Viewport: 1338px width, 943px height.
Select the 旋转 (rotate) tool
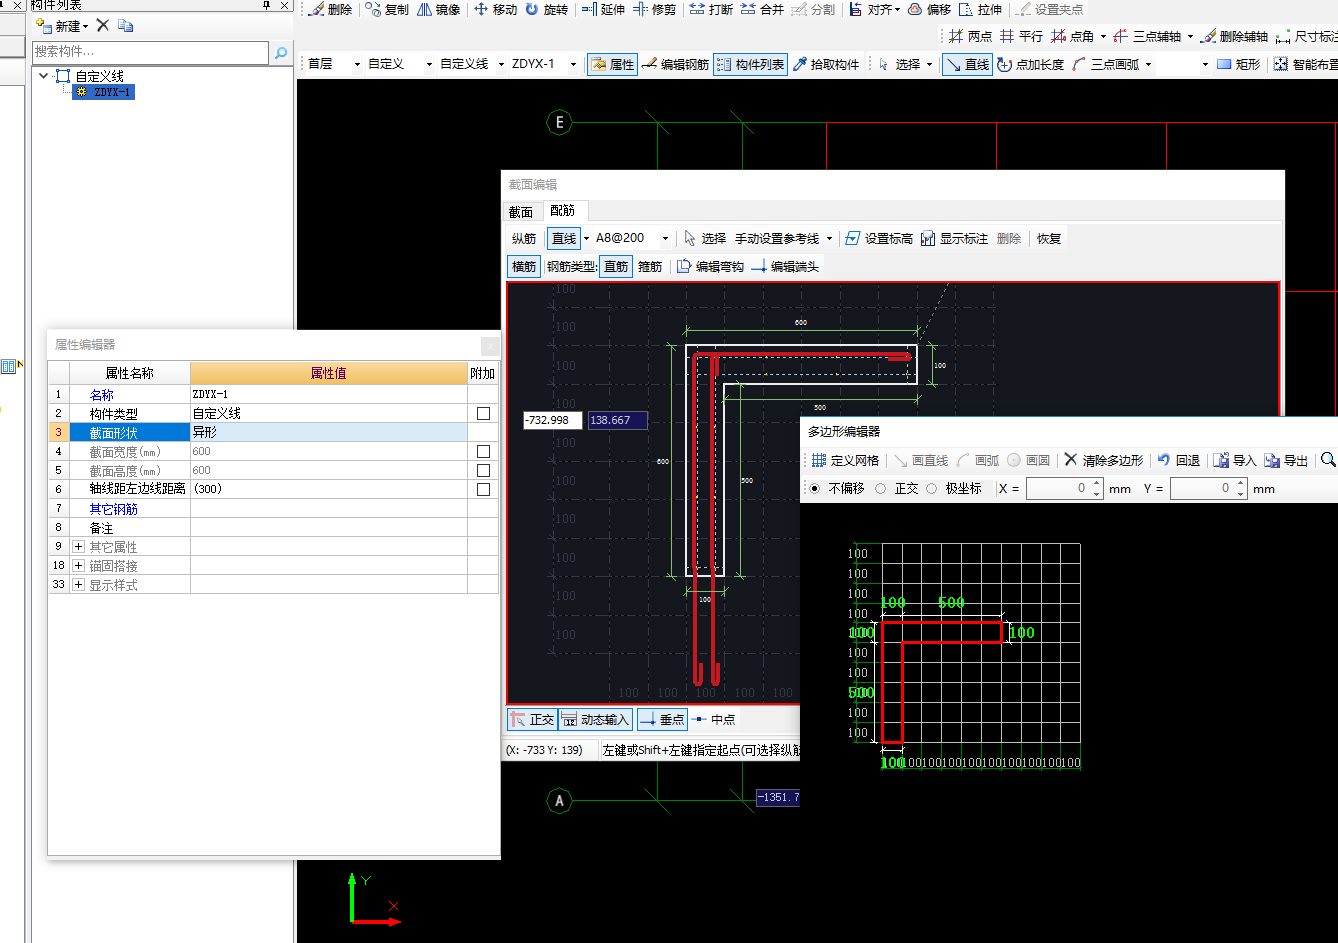click(x=546, y=9)
